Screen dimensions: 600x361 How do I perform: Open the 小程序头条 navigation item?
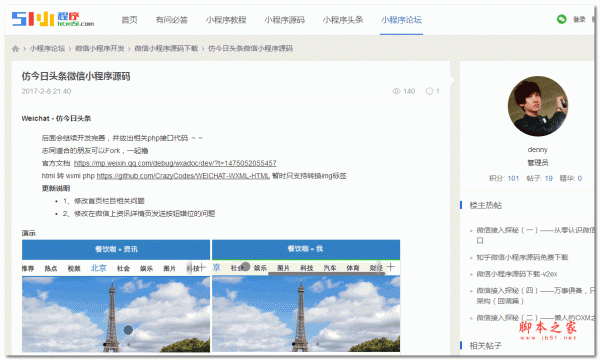[343, 20]
